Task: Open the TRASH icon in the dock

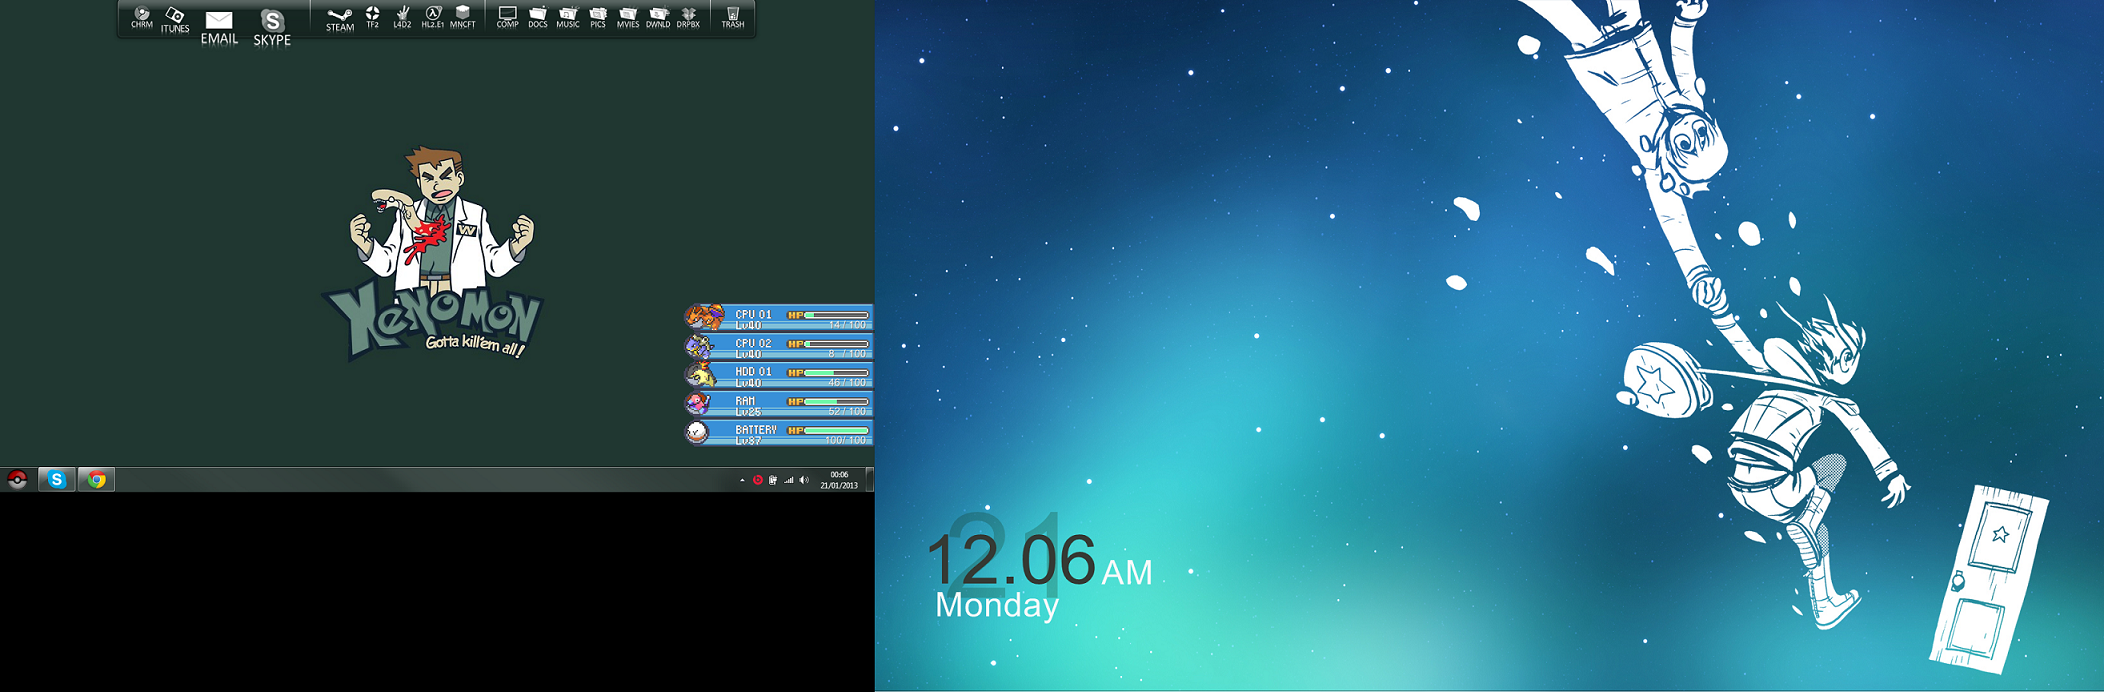Action: [733, 17]
